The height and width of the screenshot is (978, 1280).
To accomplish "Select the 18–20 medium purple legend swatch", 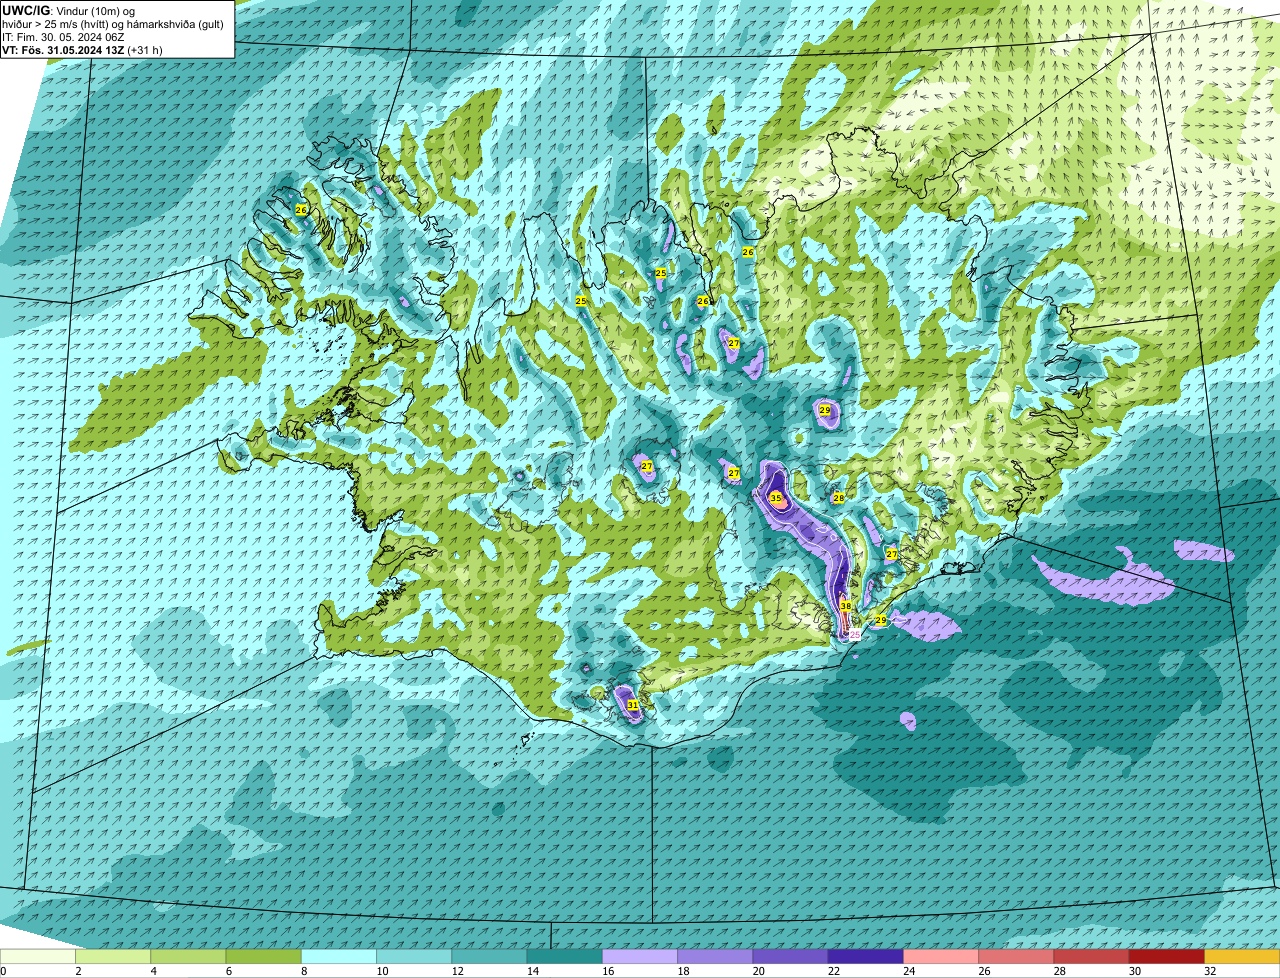I will (x=715, y=956).
